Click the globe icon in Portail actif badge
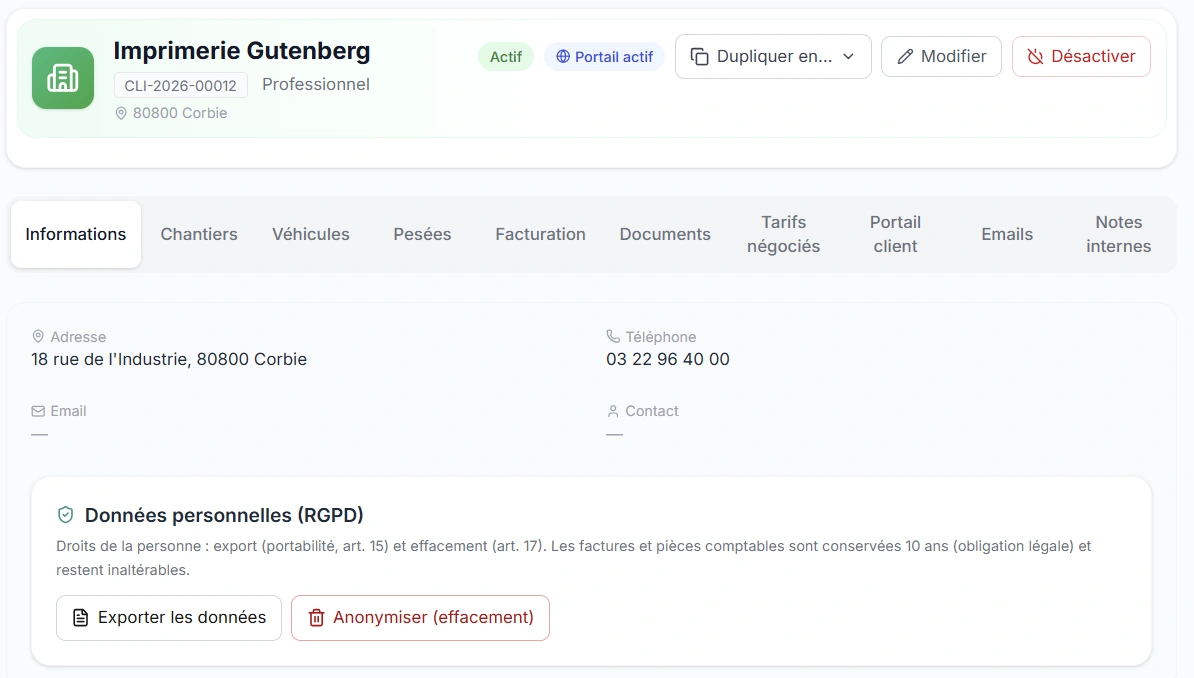1194x678 pixels. [563, 56]
